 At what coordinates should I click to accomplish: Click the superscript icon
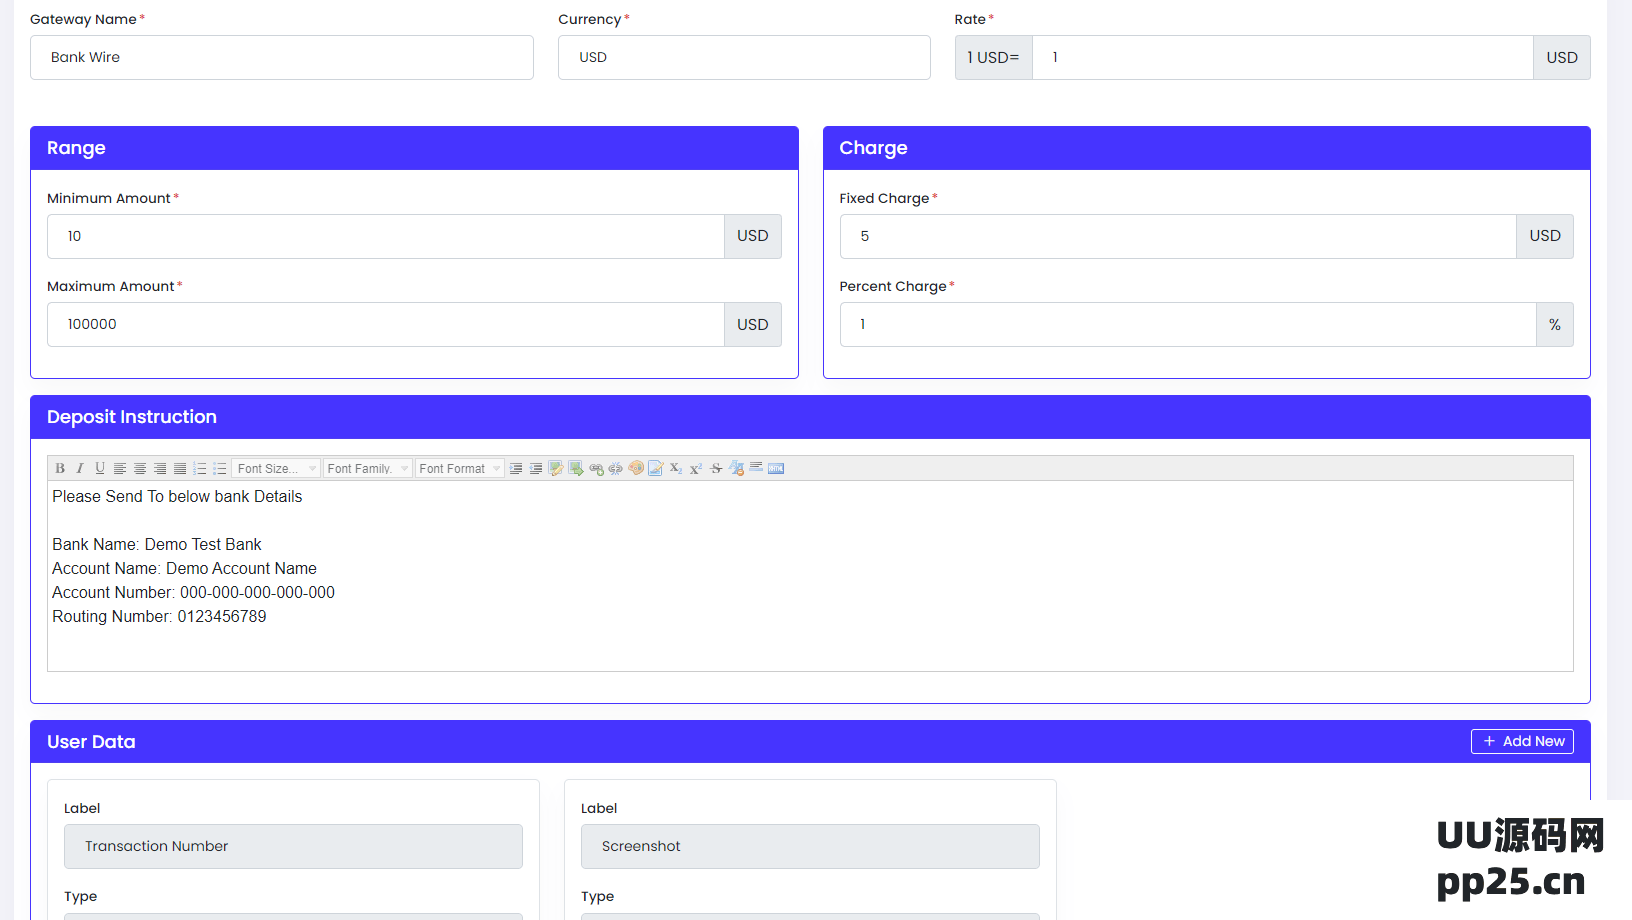(696, 468)
